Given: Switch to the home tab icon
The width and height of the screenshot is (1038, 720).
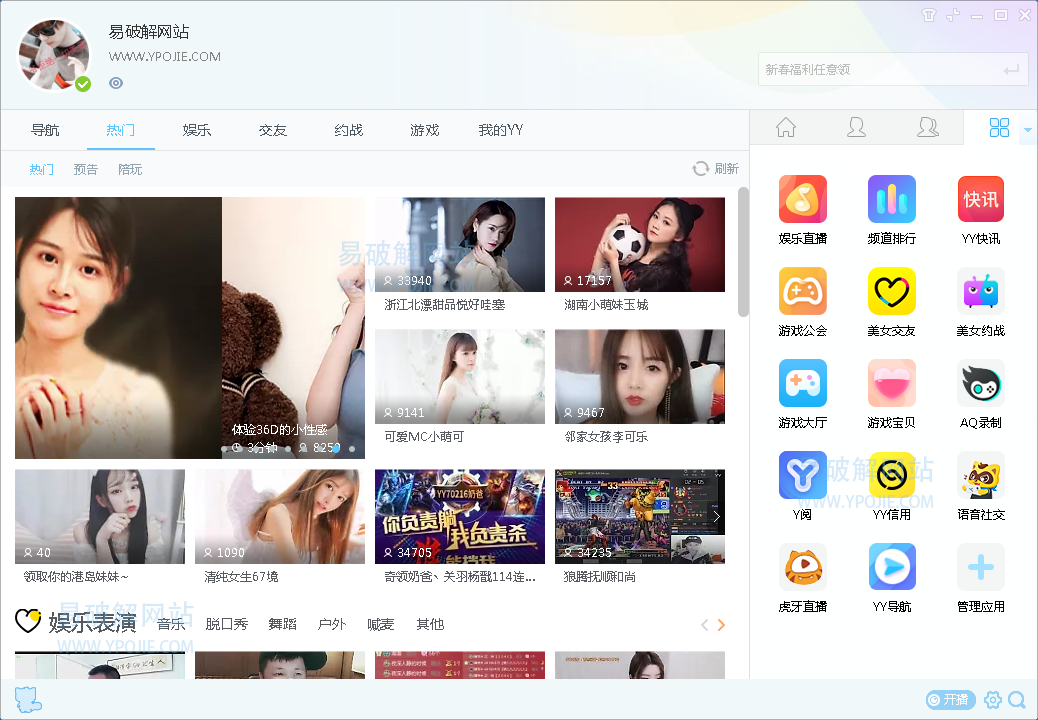Looking at the screenshot, I should coord(786,127).
